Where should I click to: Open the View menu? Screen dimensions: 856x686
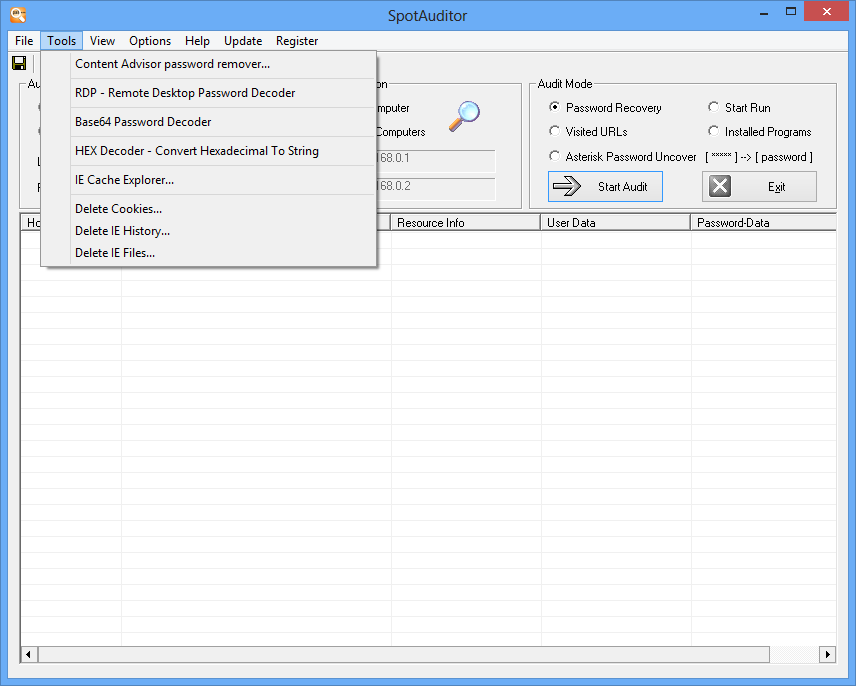point(102,41)
